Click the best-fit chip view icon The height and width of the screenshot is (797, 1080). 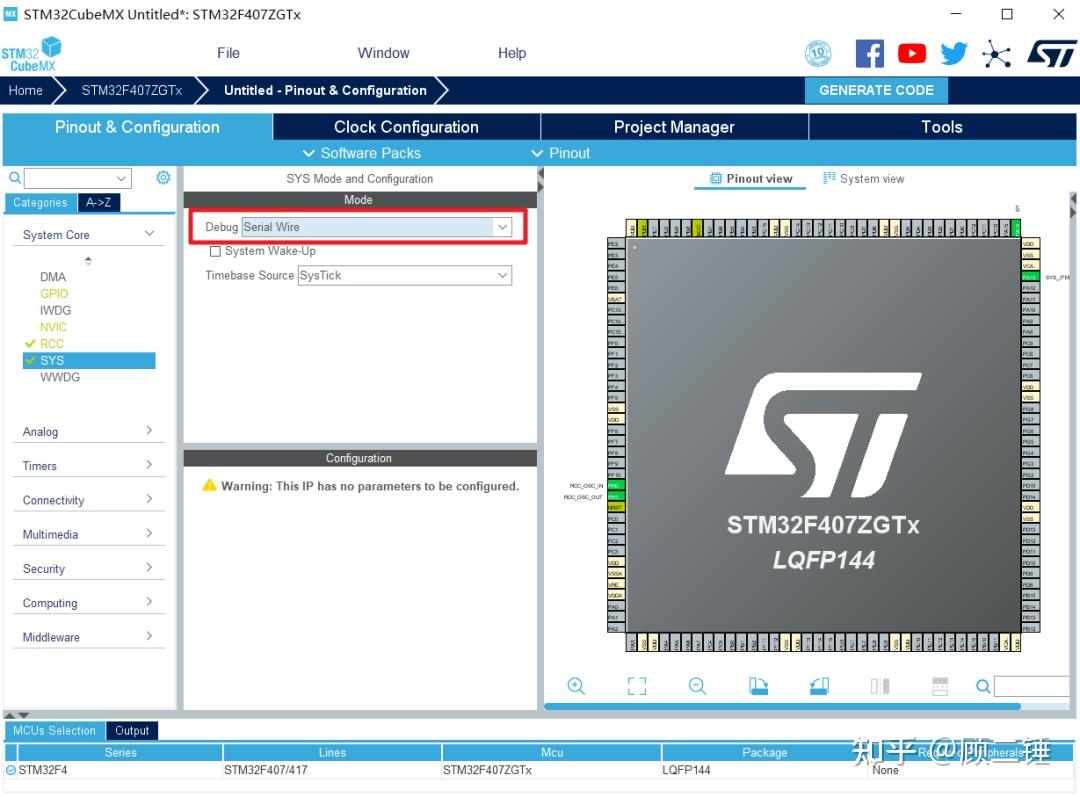click(637, 686)
